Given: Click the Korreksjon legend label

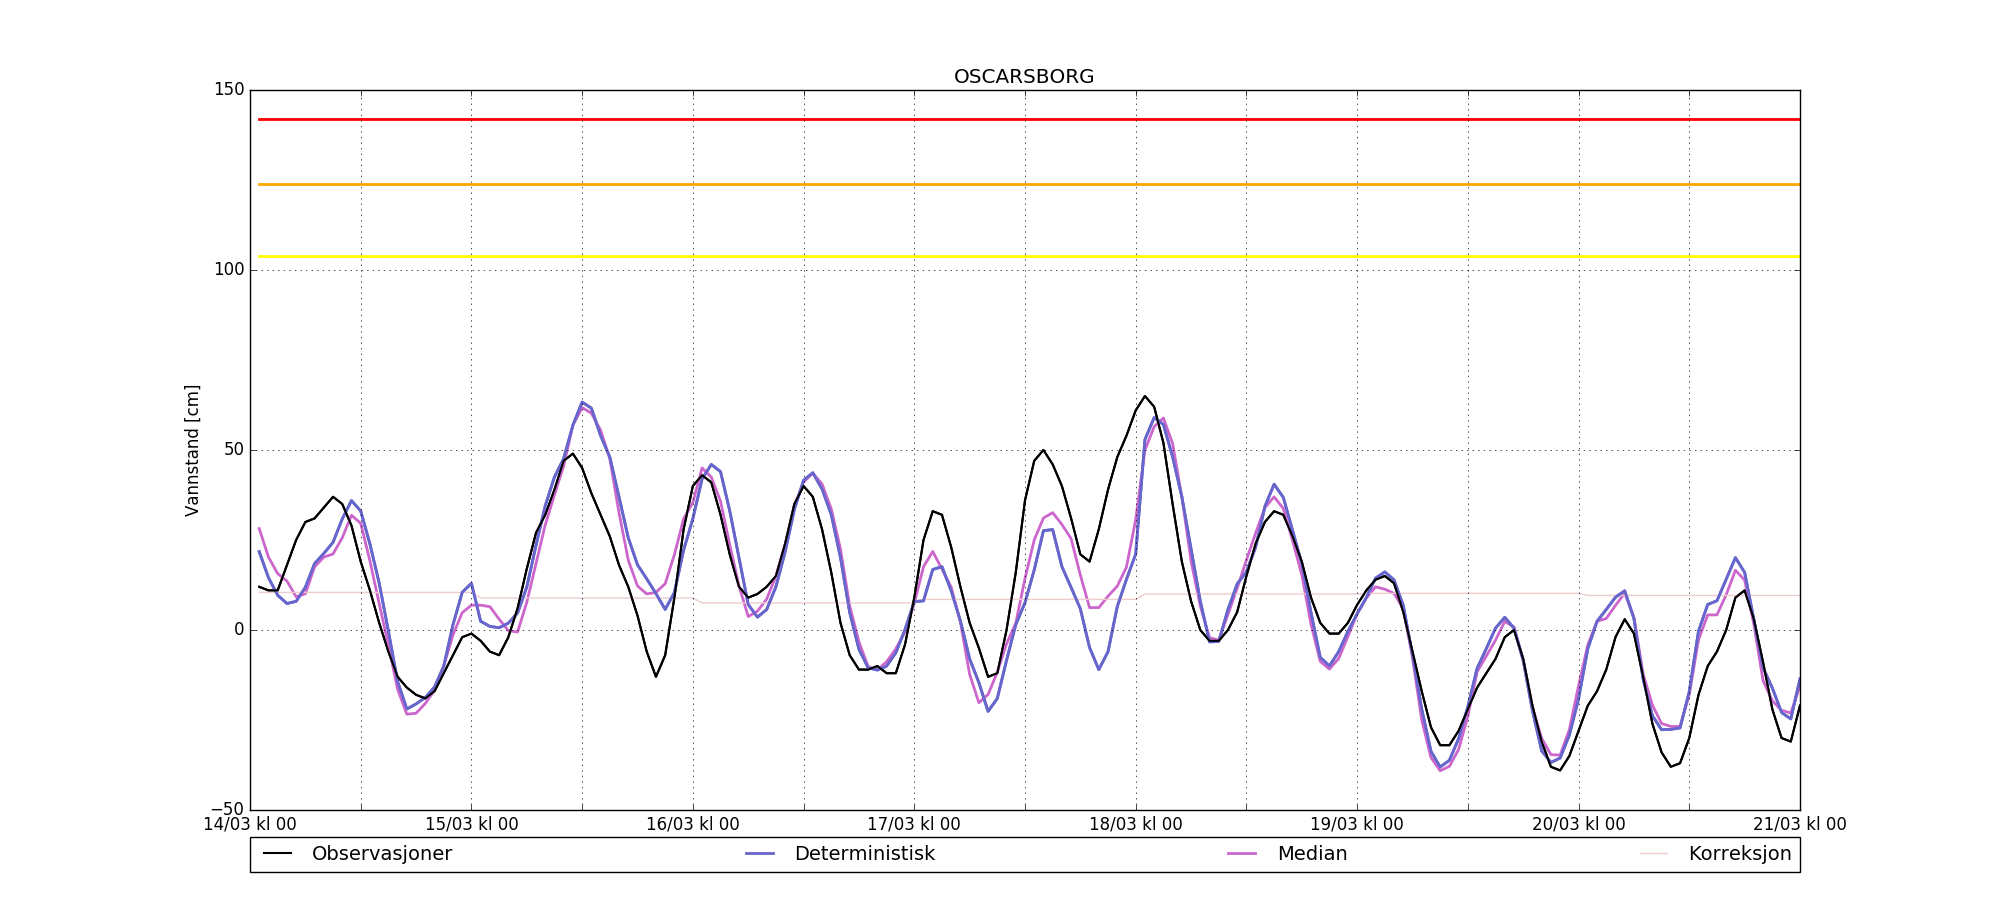Looking at the screenshot, I should 1739,854.
